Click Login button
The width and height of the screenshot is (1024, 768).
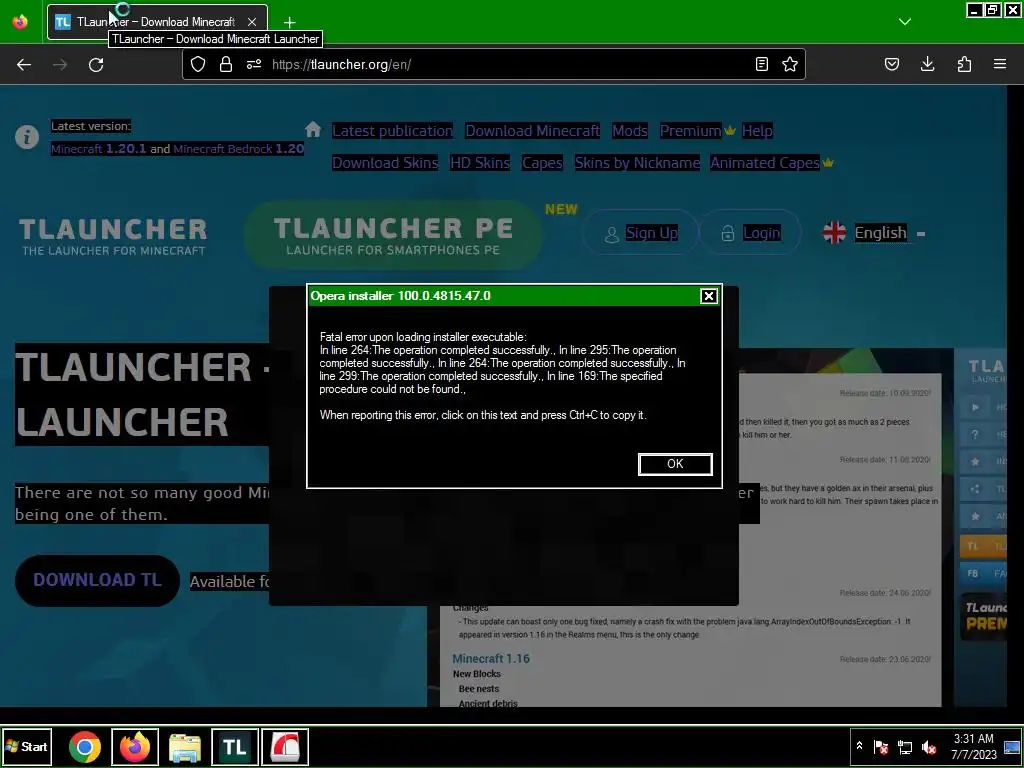(x=750, y=233)
